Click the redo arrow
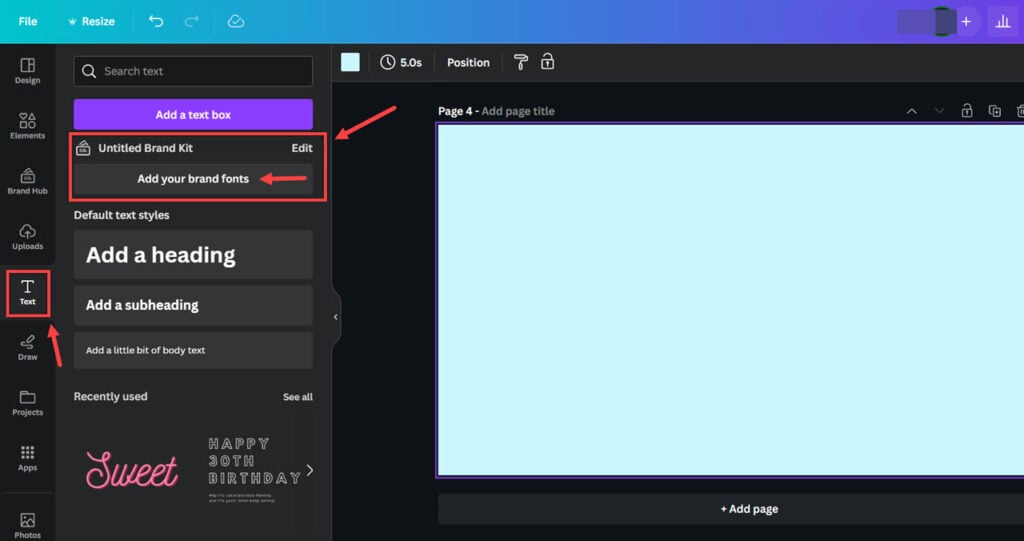Image resolution: width=1024 pixels, height=541 pixels. click(x=191, y=22)
